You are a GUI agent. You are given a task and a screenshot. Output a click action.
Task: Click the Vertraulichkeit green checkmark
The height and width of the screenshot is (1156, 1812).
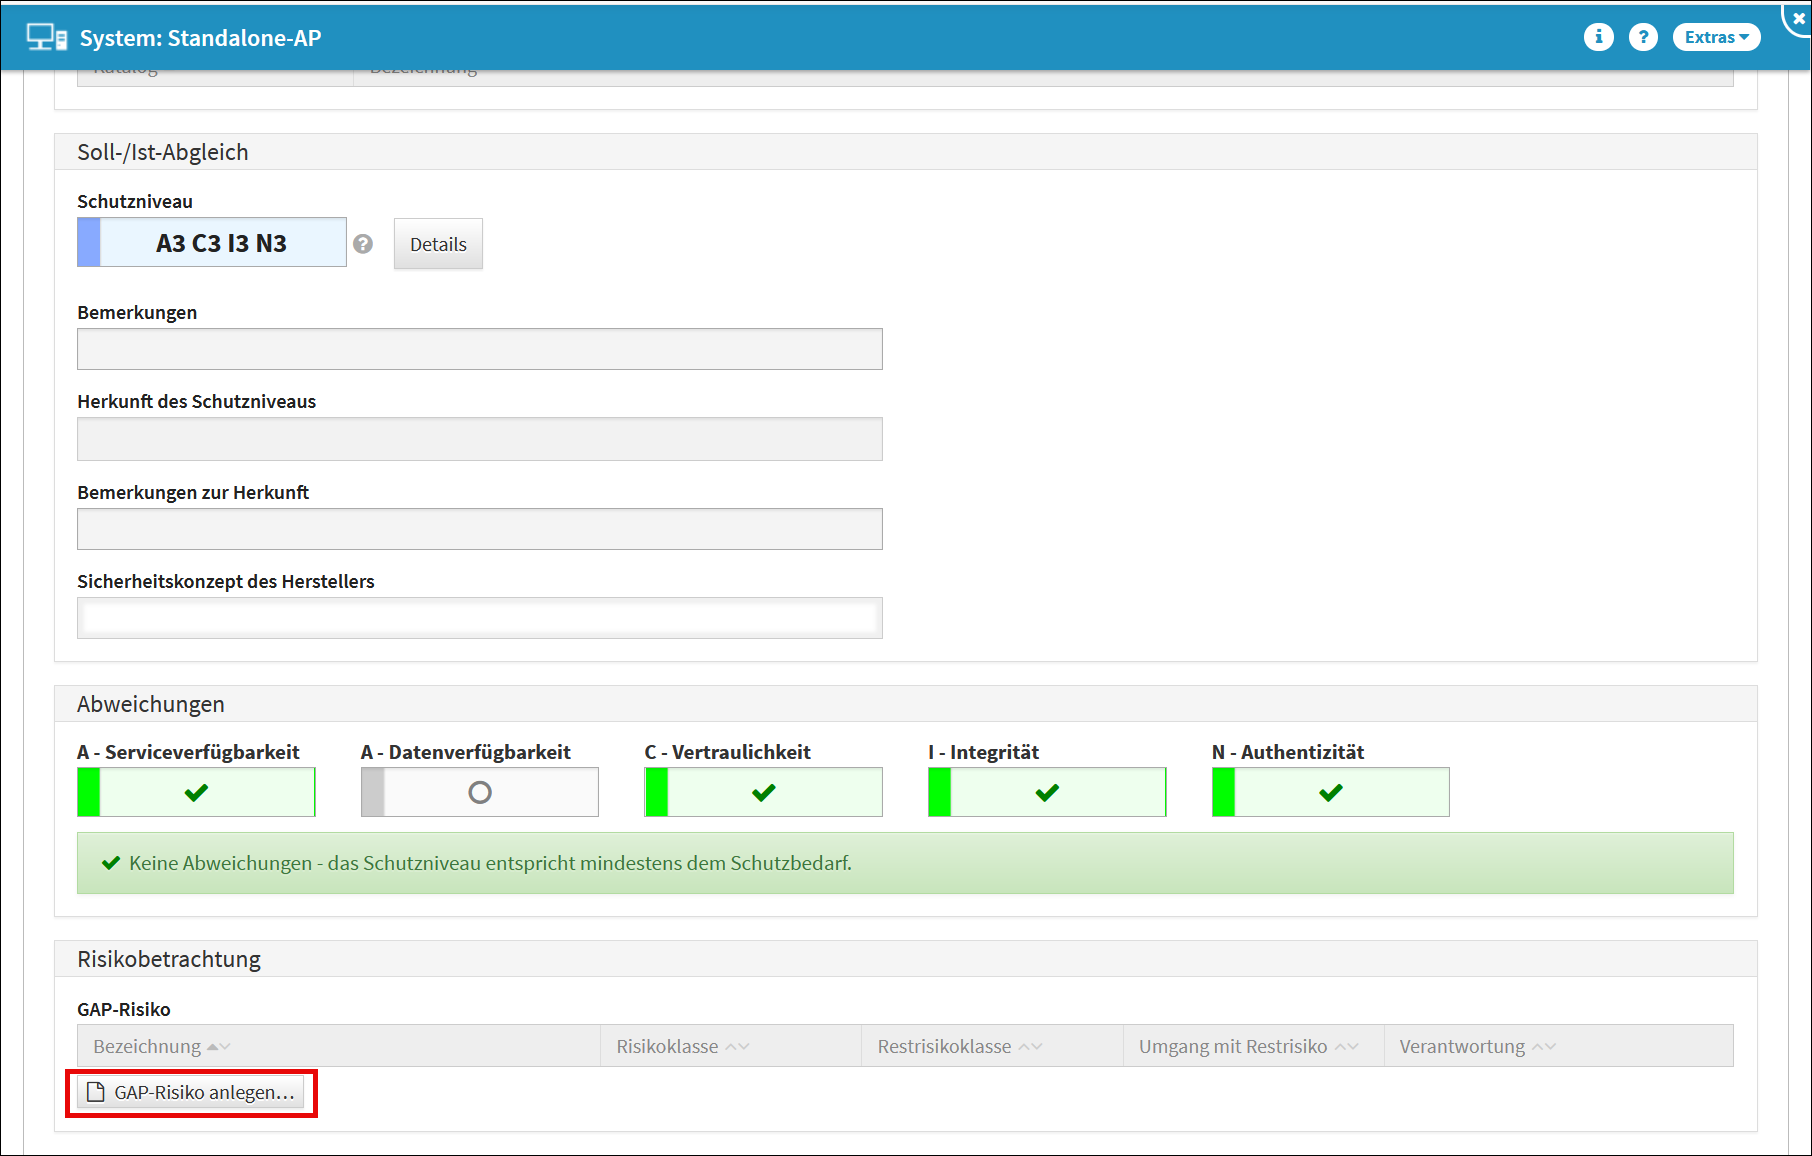764,792
